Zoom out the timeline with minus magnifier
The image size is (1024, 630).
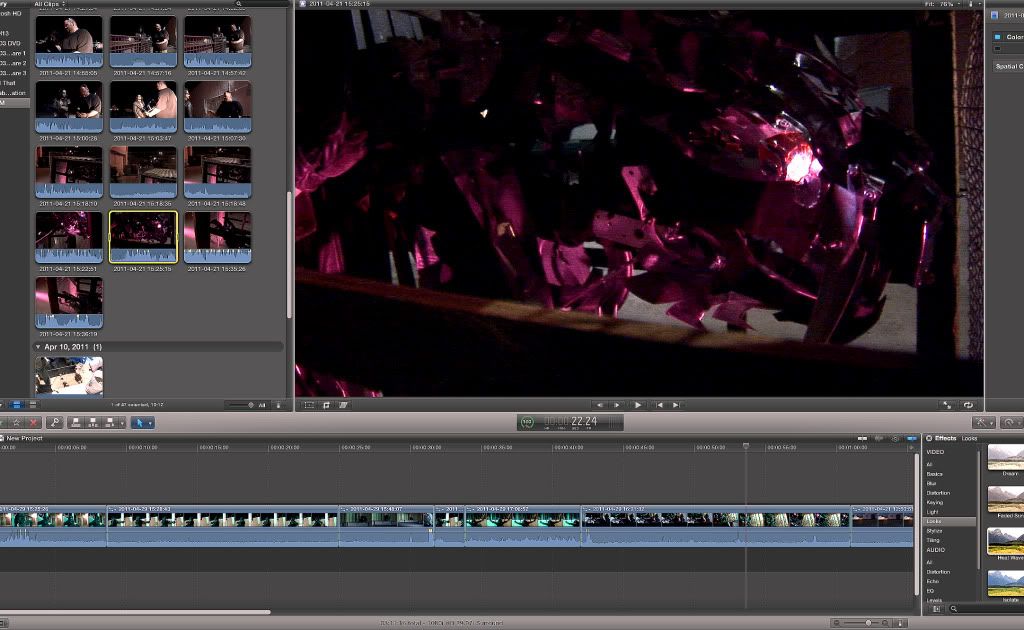tap(837, 623)
